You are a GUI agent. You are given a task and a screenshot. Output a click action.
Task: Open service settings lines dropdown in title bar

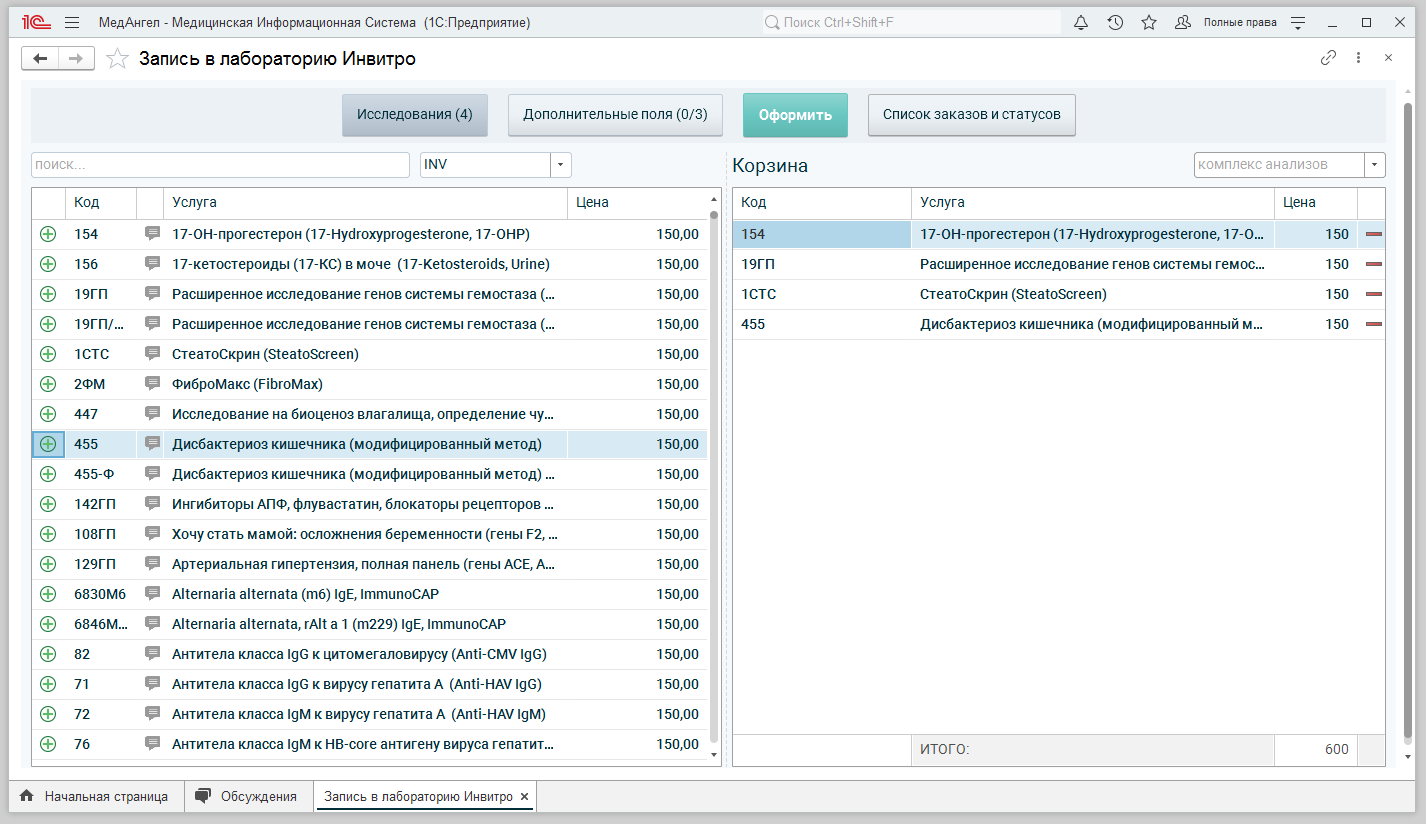click(1298, 22)
